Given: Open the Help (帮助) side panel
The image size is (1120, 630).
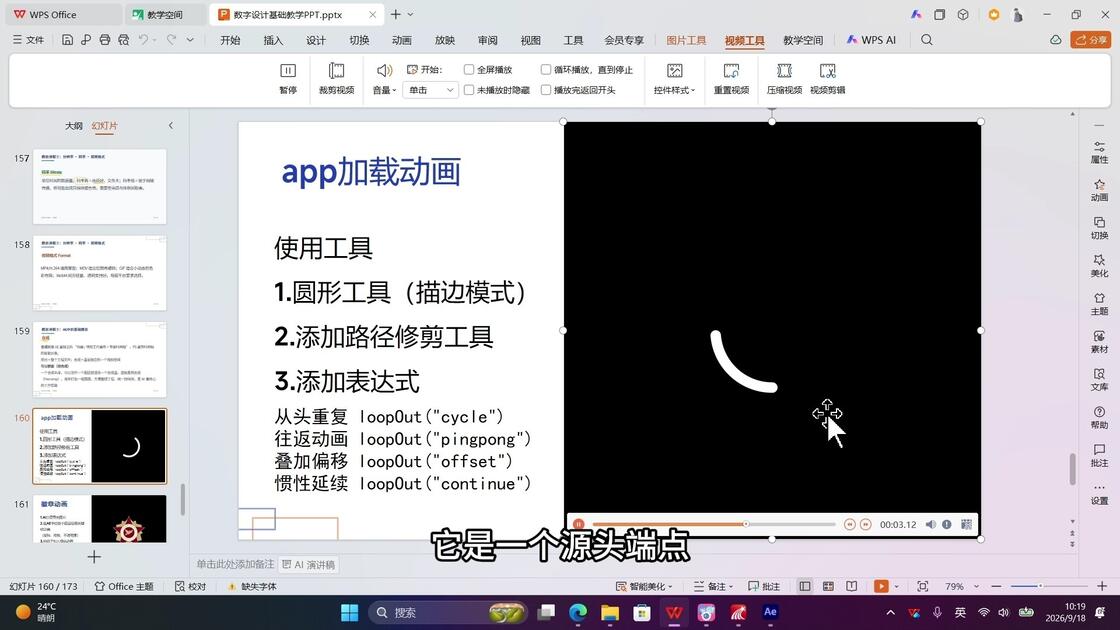Looking at the screenshot, I should tap(1099, 417).
